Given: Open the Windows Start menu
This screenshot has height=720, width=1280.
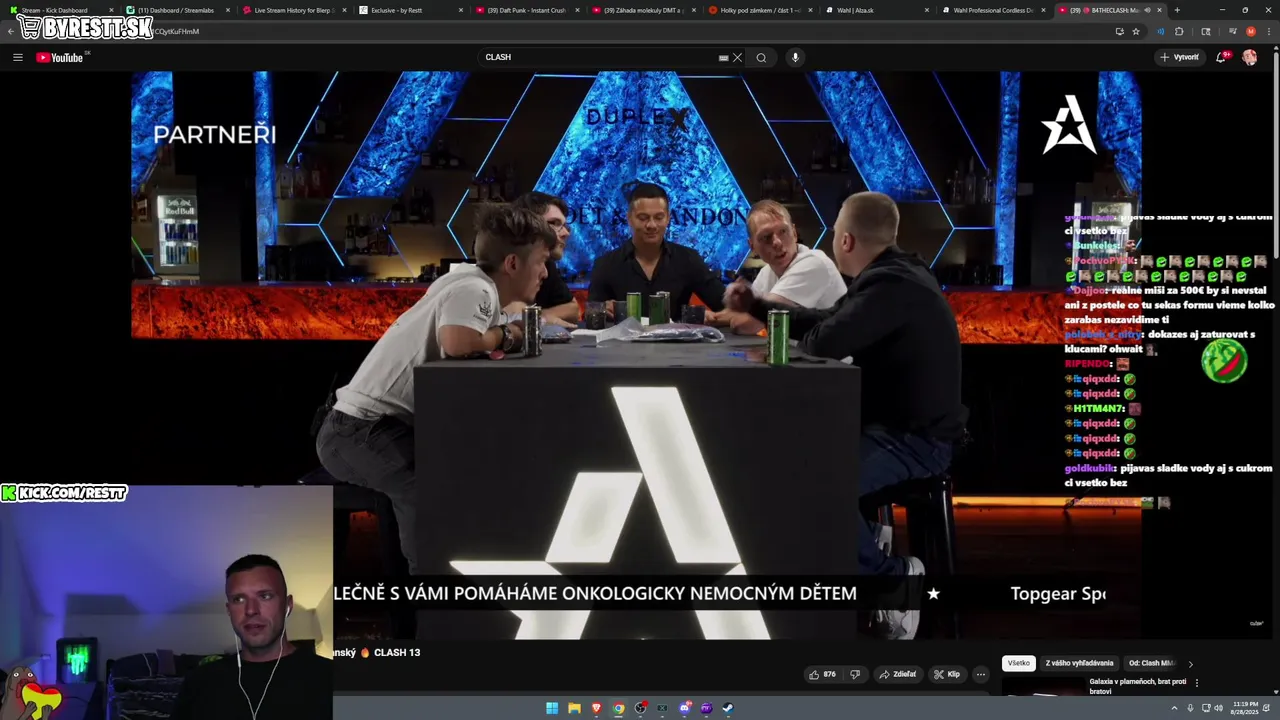Looking at the screenshot, I should [x=552, y=708].
